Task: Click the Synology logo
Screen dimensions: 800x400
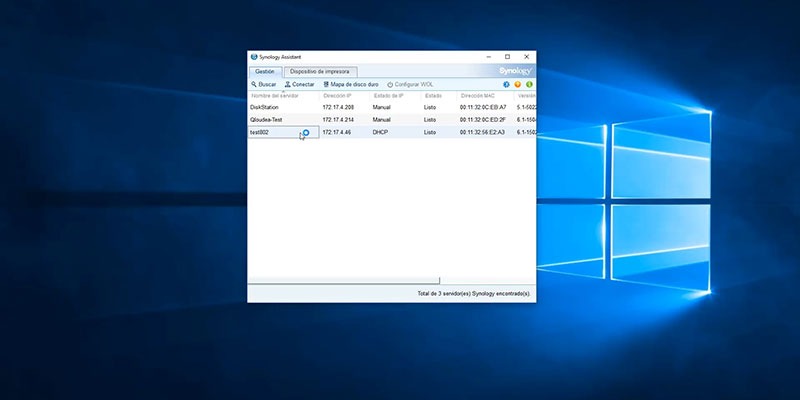Action: coord(515,71)
